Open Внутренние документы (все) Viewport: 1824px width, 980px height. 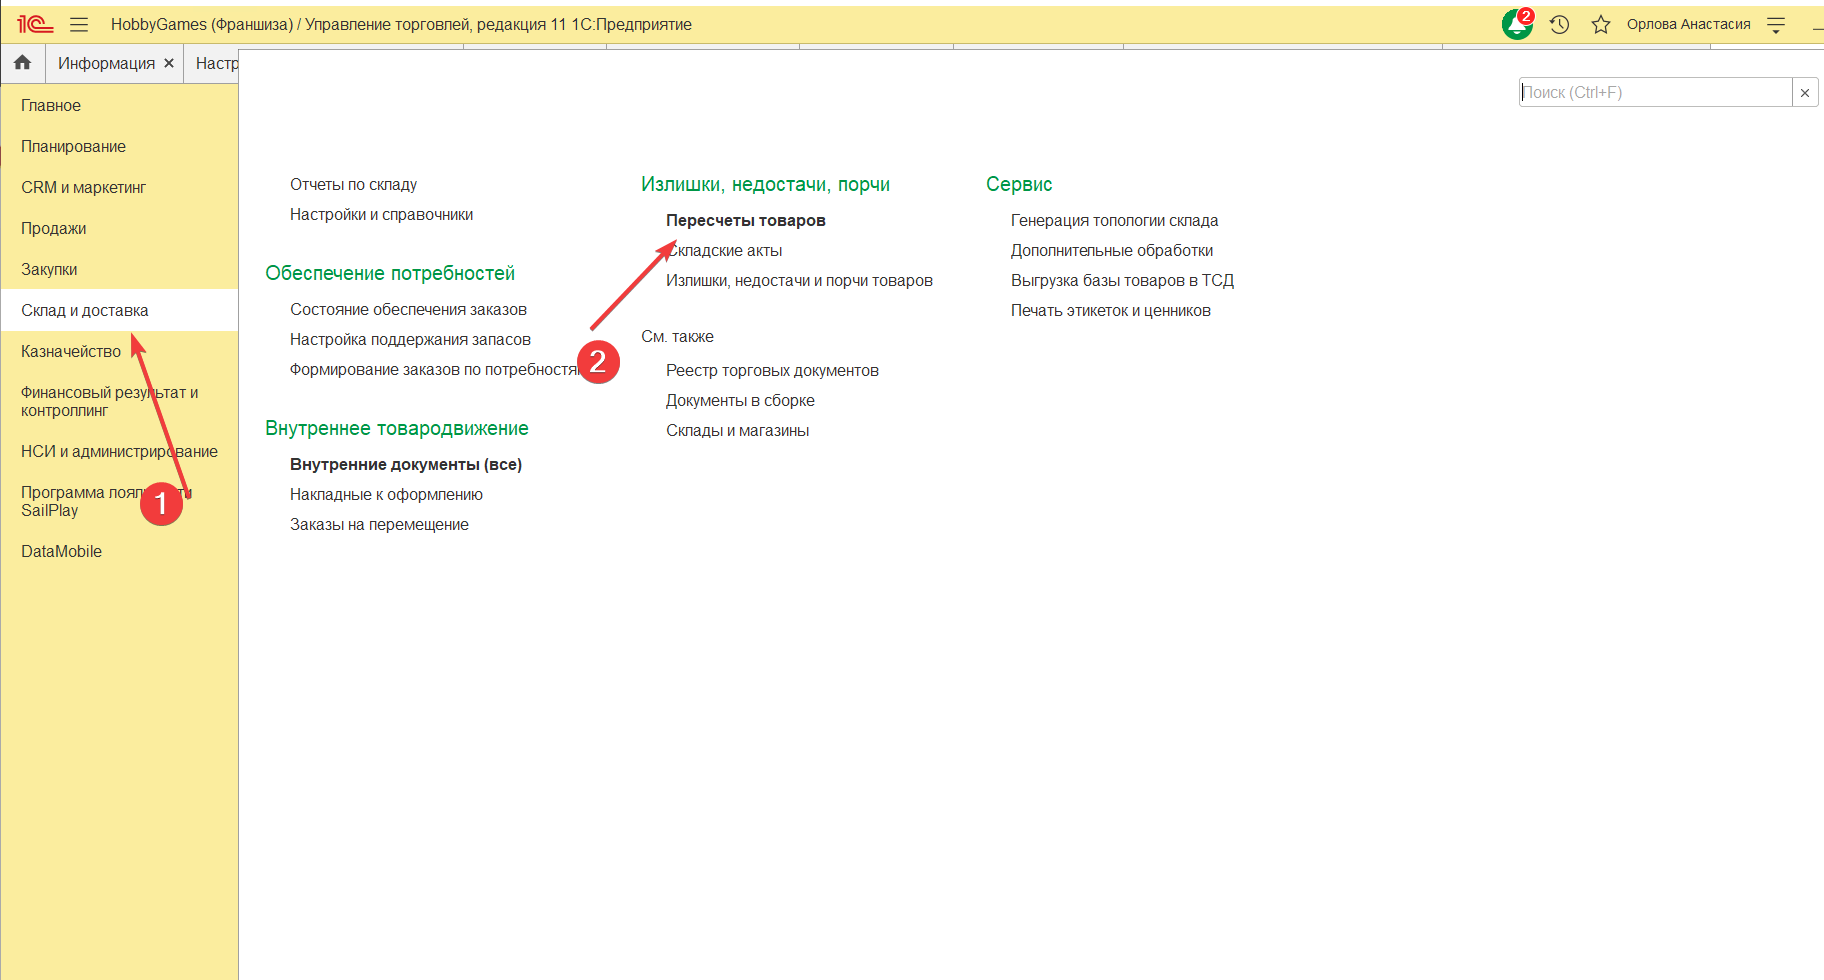pyautogui.click(x=406, y=464)
